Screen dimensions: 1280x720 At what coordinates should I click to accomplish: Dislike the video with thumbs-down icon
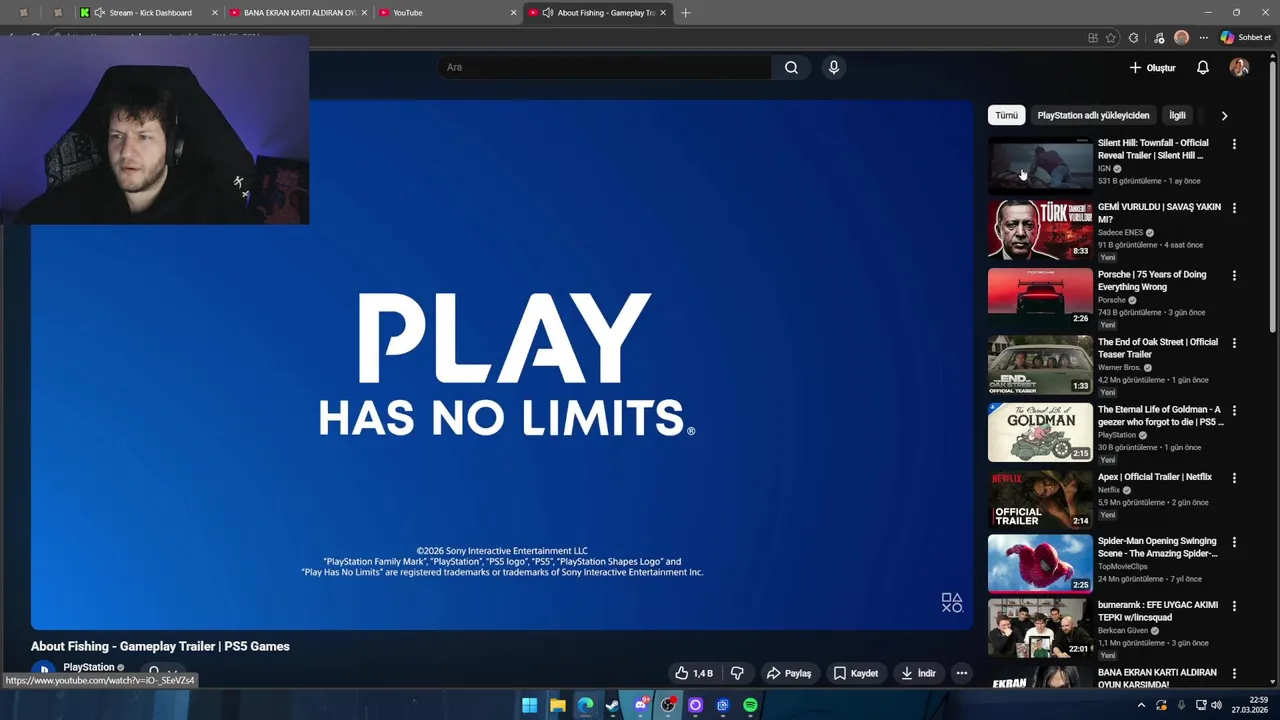click(x=737, y=673)
